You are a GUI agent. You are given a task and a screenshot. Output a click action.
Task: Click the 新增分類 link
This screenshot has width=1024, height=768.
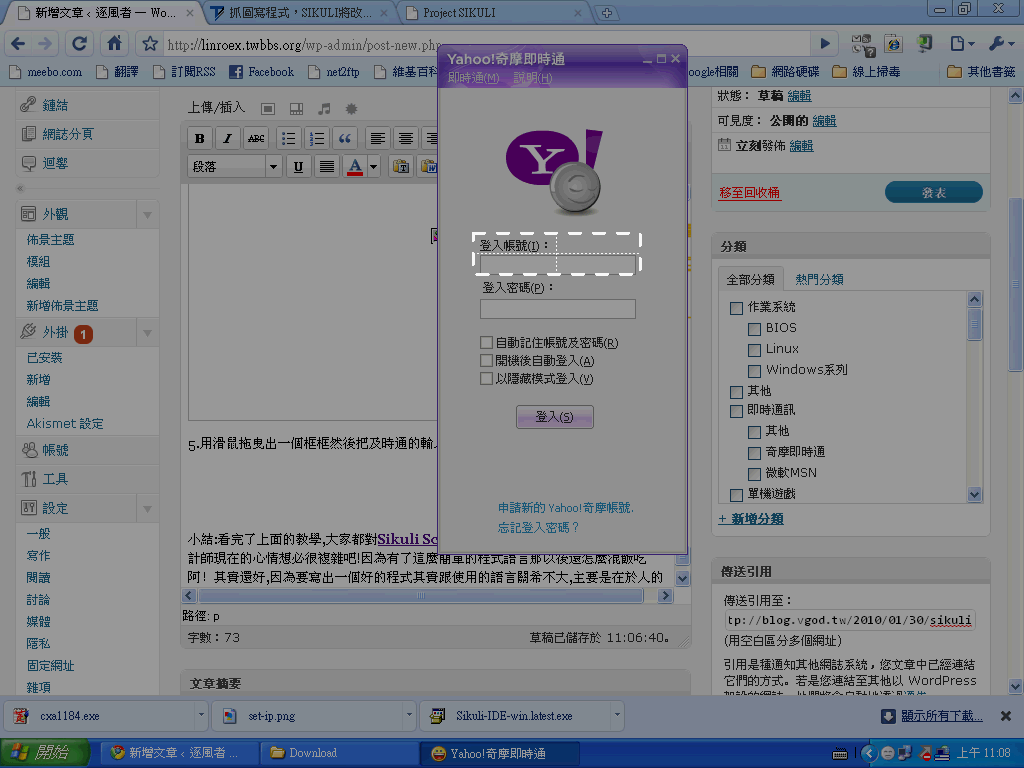click(750, 519)
